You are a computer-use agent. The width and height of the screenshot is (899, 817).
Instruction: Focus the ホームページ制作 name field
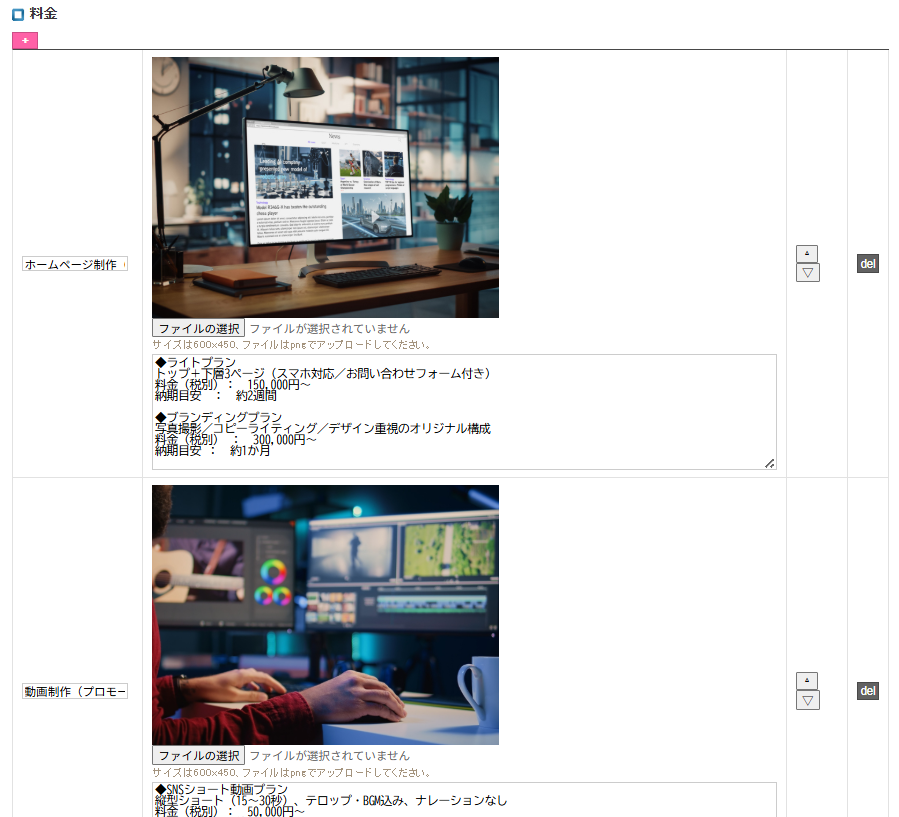pos(75,264)
